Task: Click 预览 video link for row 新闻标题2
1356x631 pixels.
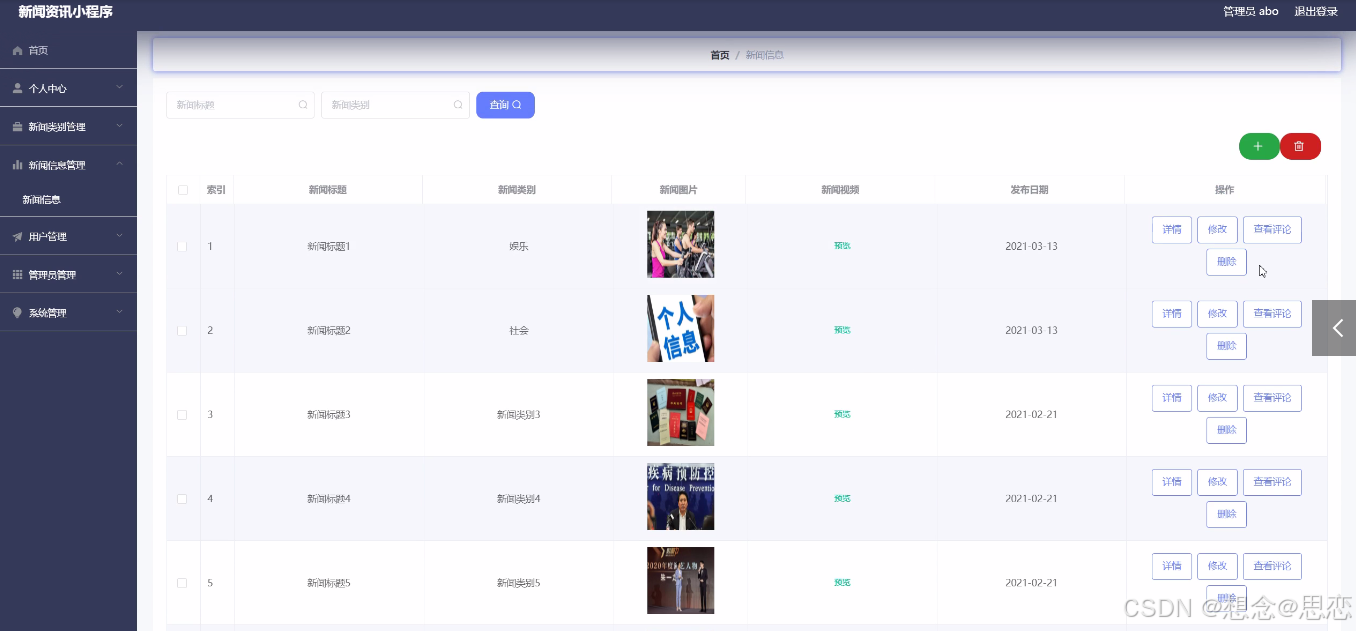Action: (842, 330)
